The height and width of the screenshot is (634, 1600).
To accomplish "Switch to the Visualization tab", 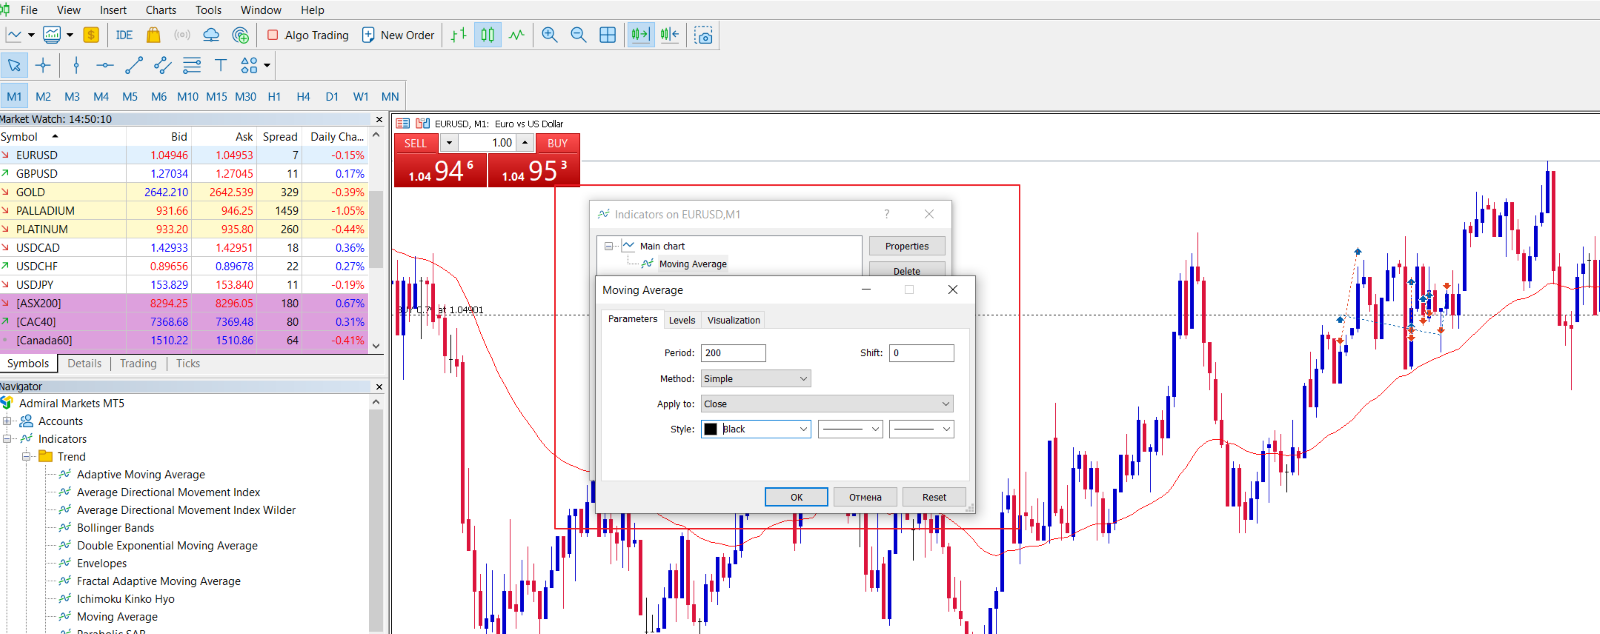I will [x=733, y=320].
